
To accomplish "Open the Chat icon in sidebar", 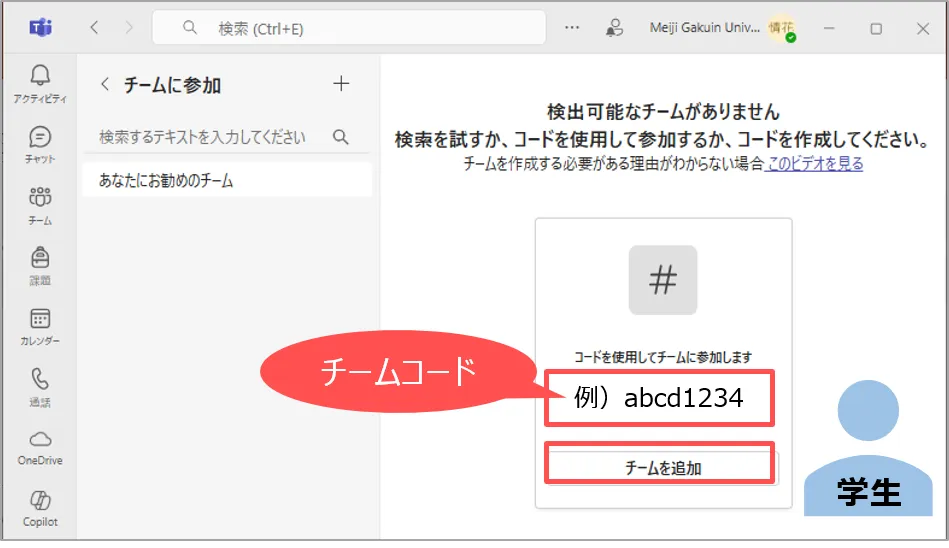I will tap(40, 143).
